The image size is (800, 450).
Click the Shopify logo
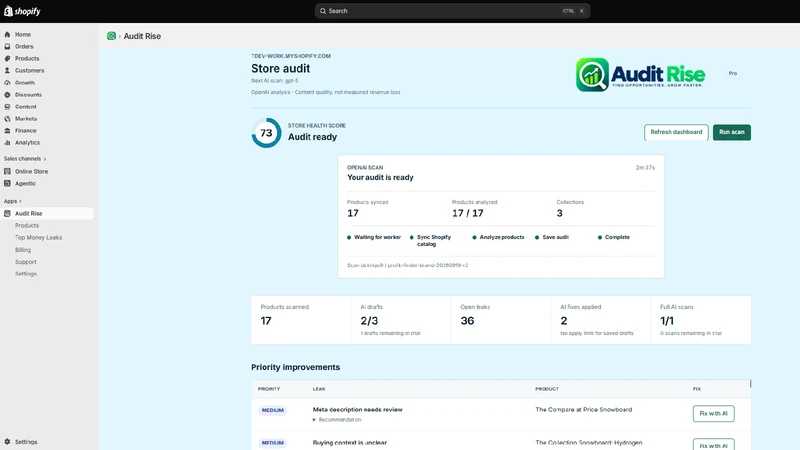tap(22, 11)
